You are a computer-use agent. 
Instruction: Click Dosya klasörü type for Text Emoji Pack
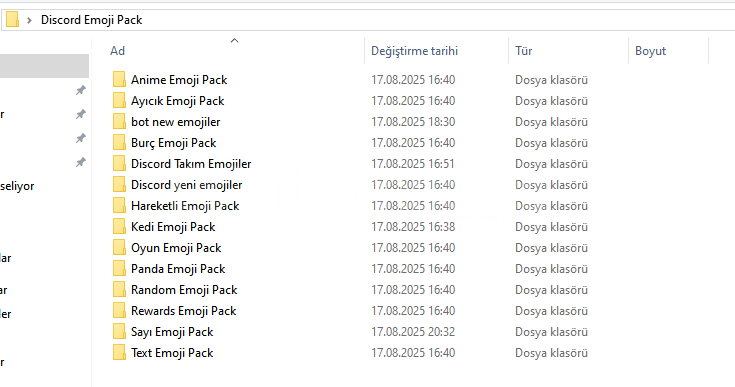point(551,352)
